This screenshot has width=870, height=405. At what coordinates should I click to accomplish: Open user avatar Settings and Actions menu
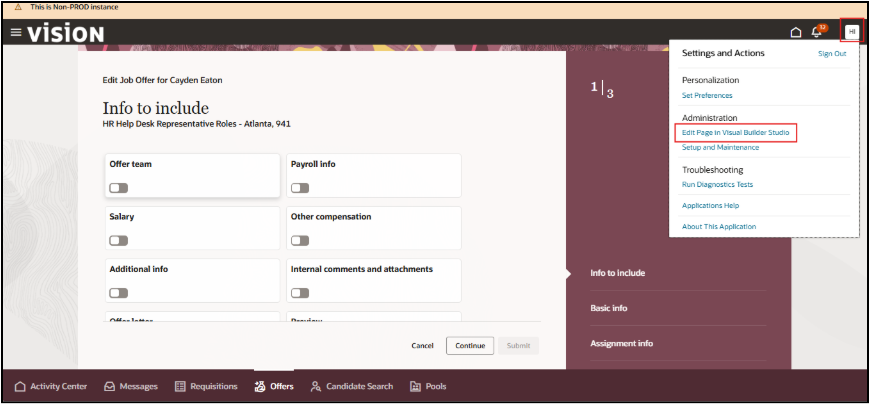click(852, 32)
